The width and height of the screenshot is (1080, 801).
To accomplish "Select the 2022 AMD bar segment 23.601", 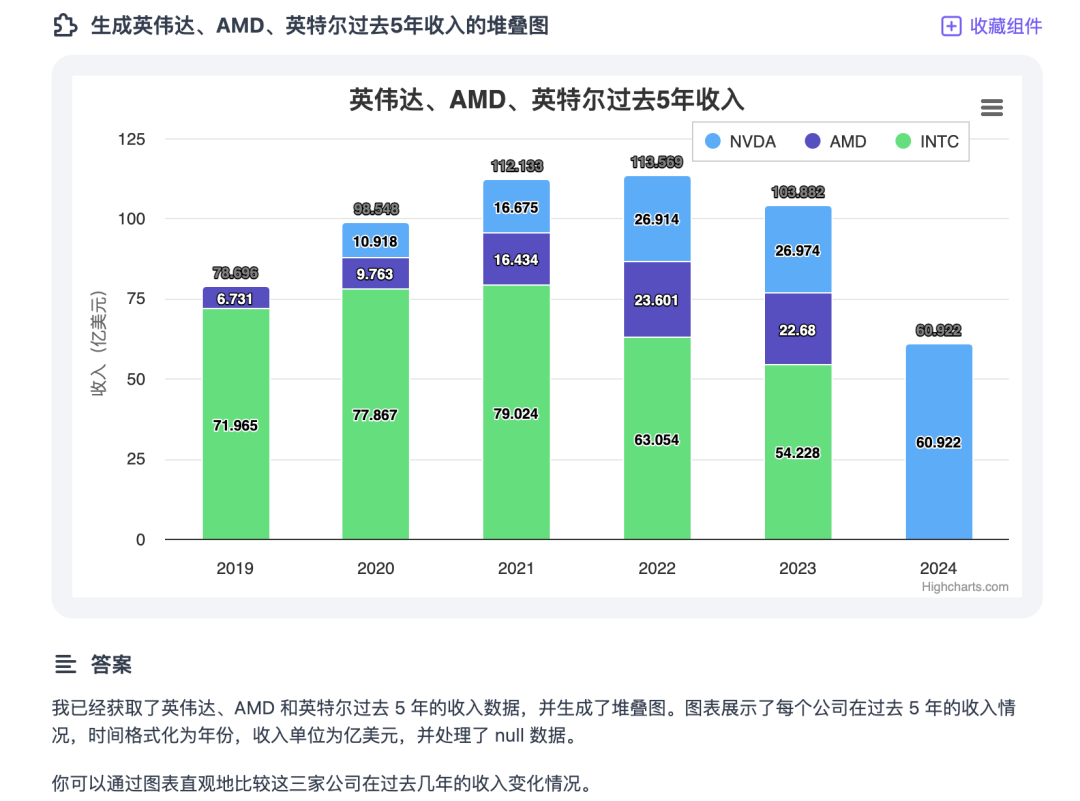I will (x=657, y=300).
